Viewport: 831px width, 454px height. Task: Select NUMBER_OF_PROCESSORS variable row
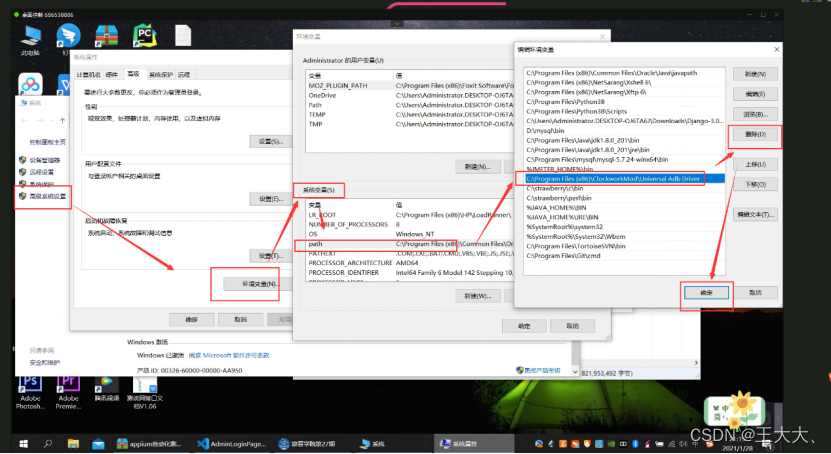coord(410,225)
